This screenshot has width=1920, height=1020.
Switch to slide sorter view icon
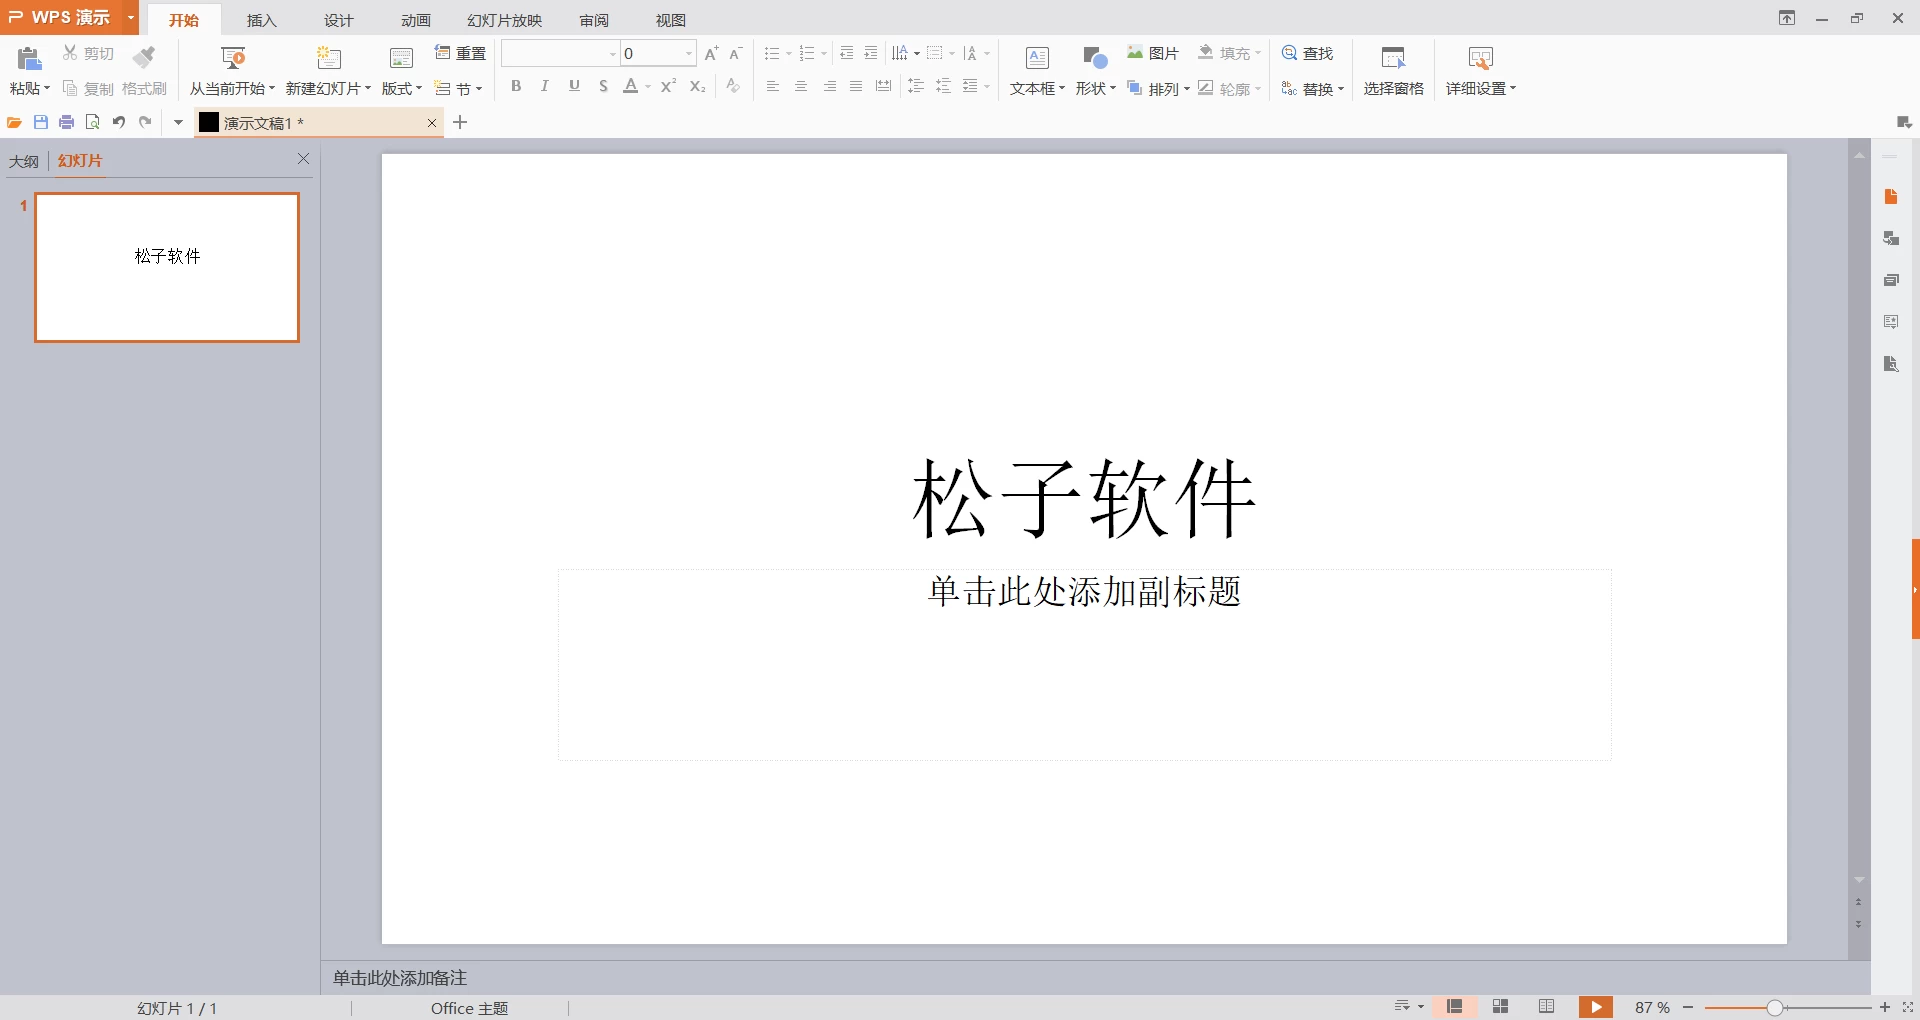(1501, 1007)
